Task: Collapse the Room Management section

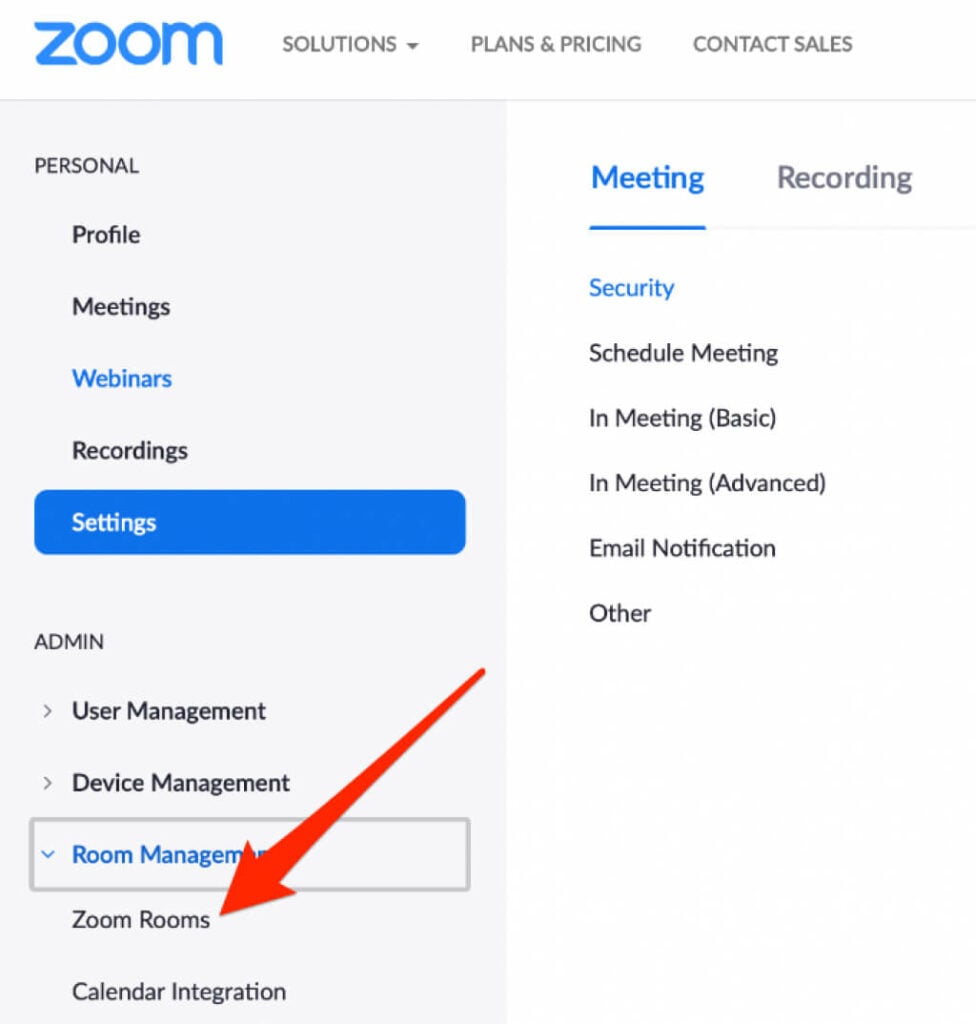Action: 250,854
